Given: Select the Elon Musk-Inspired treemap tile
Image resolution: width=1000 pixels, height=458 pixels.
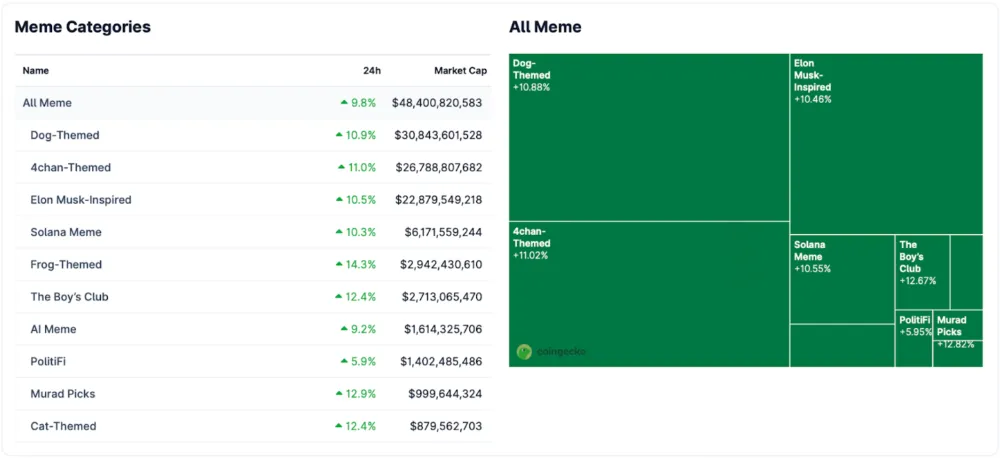Looking at the screenshot, I should [x=886, y=144].
